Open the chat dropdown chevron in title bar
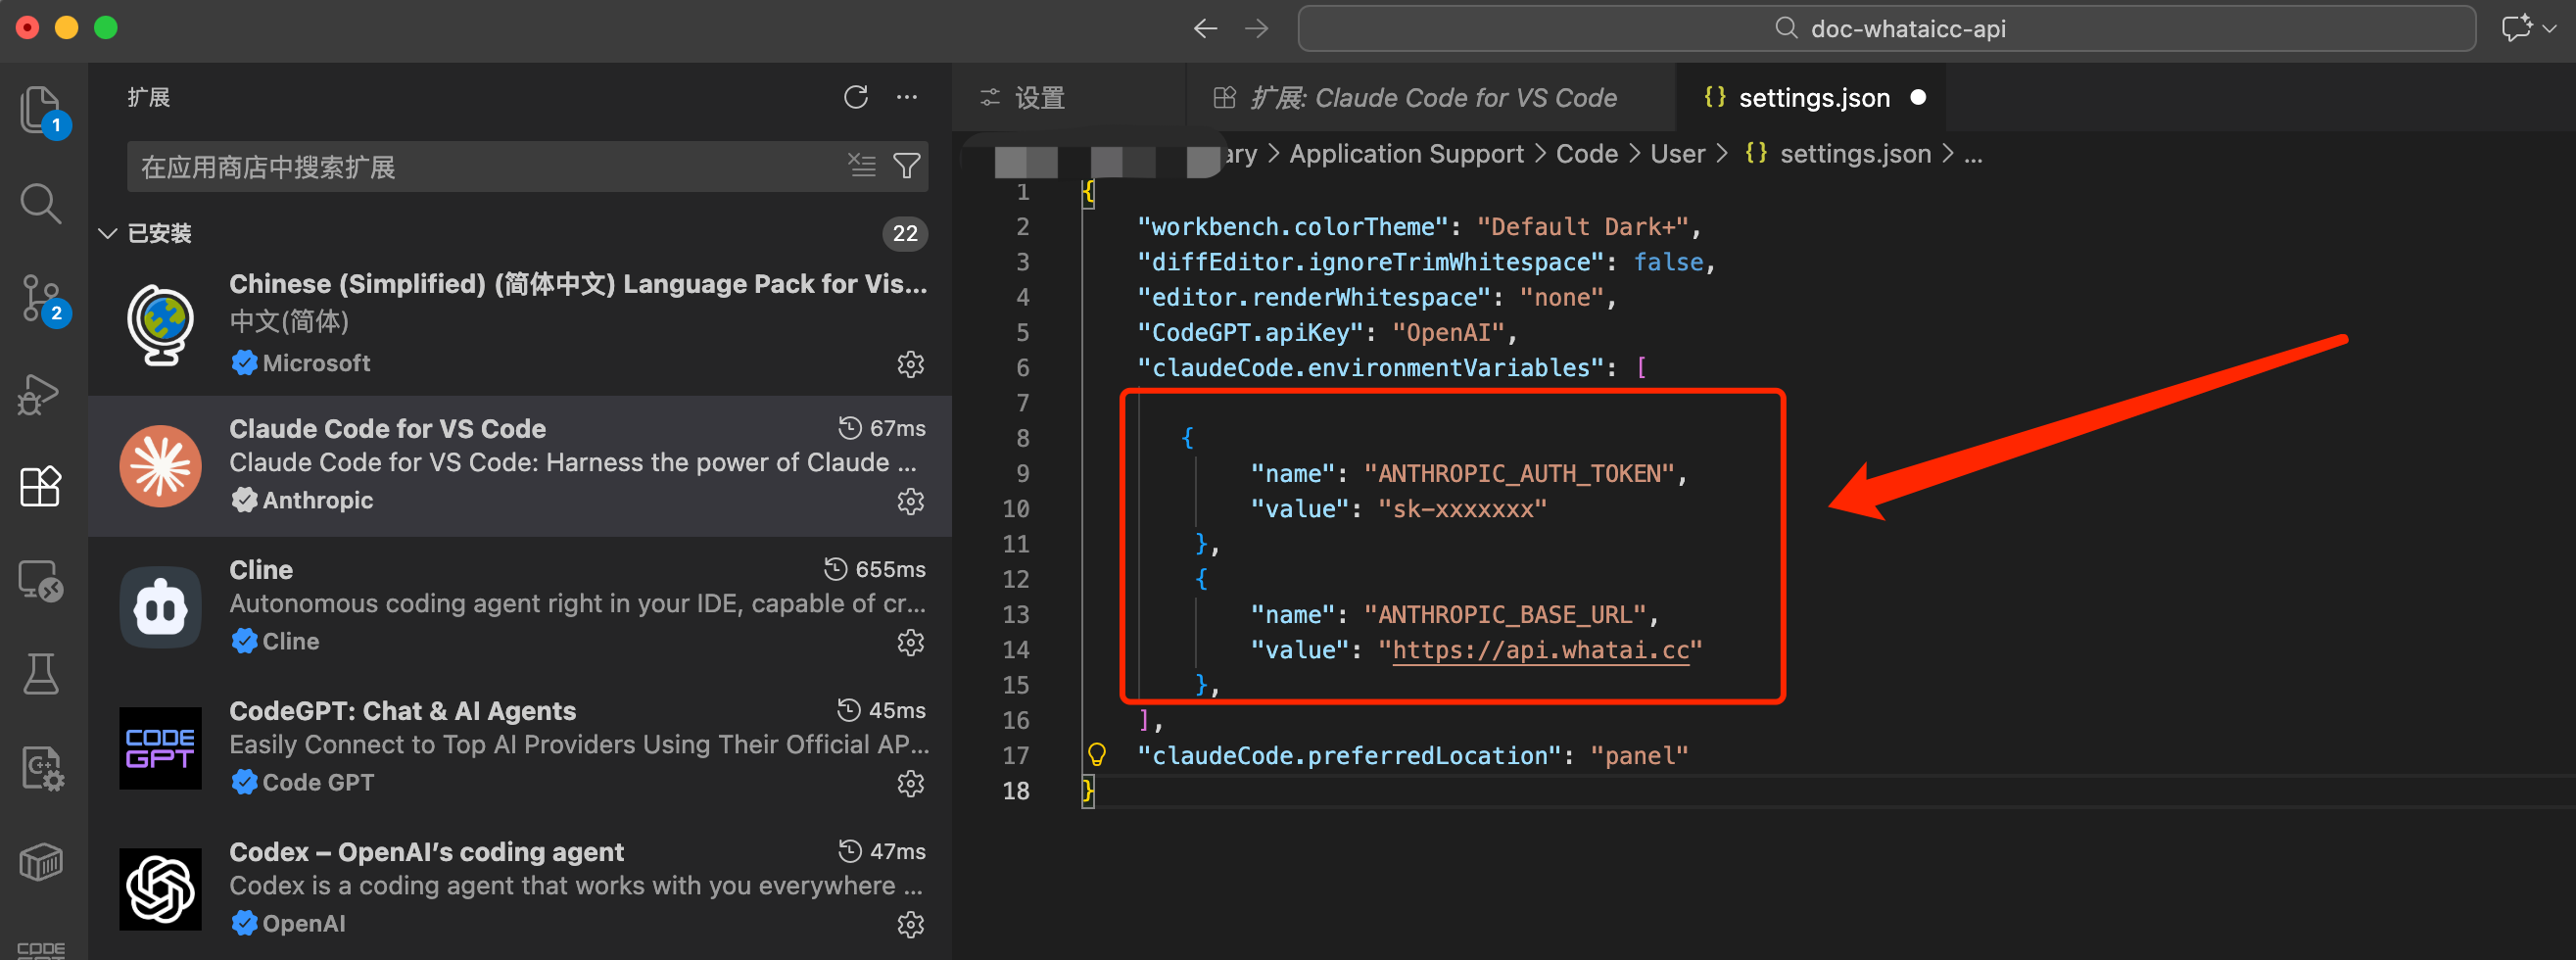This screenshot has width=2576, height=960. [x=2549, y=28]
